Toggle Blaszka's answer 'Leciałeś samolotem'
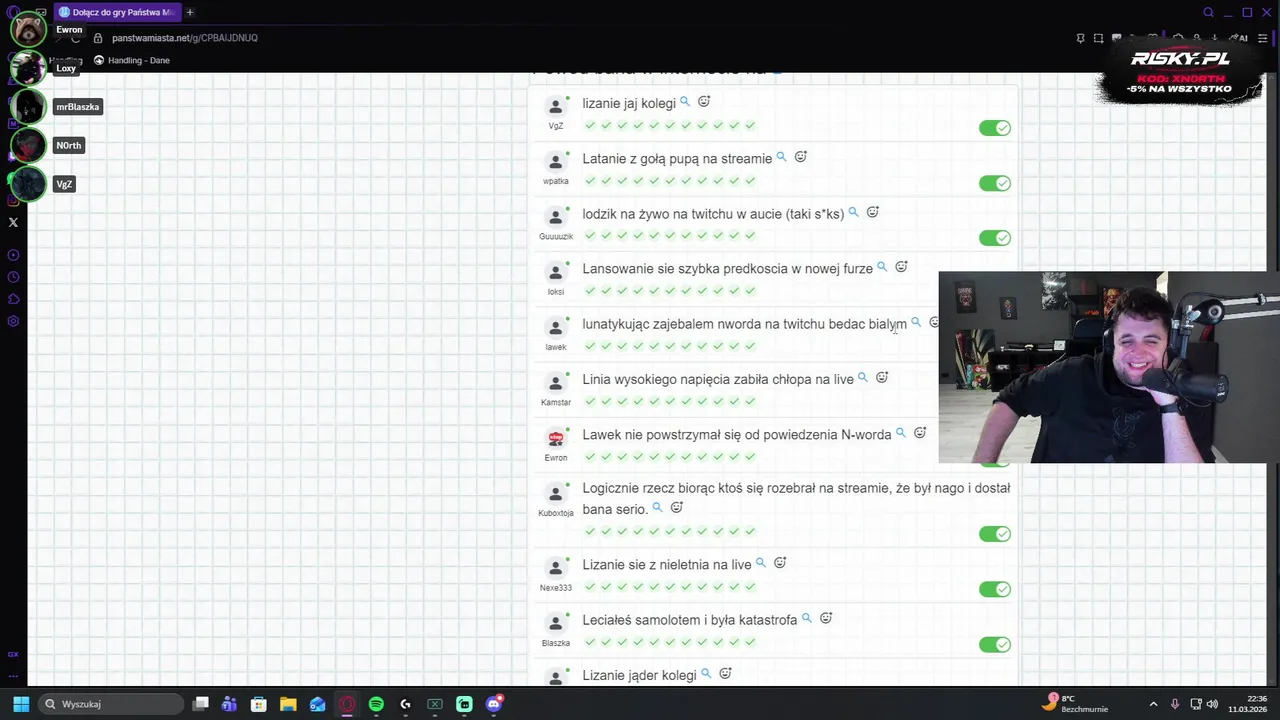This screenshot has height=720, width=1280. tap(995, 644)
